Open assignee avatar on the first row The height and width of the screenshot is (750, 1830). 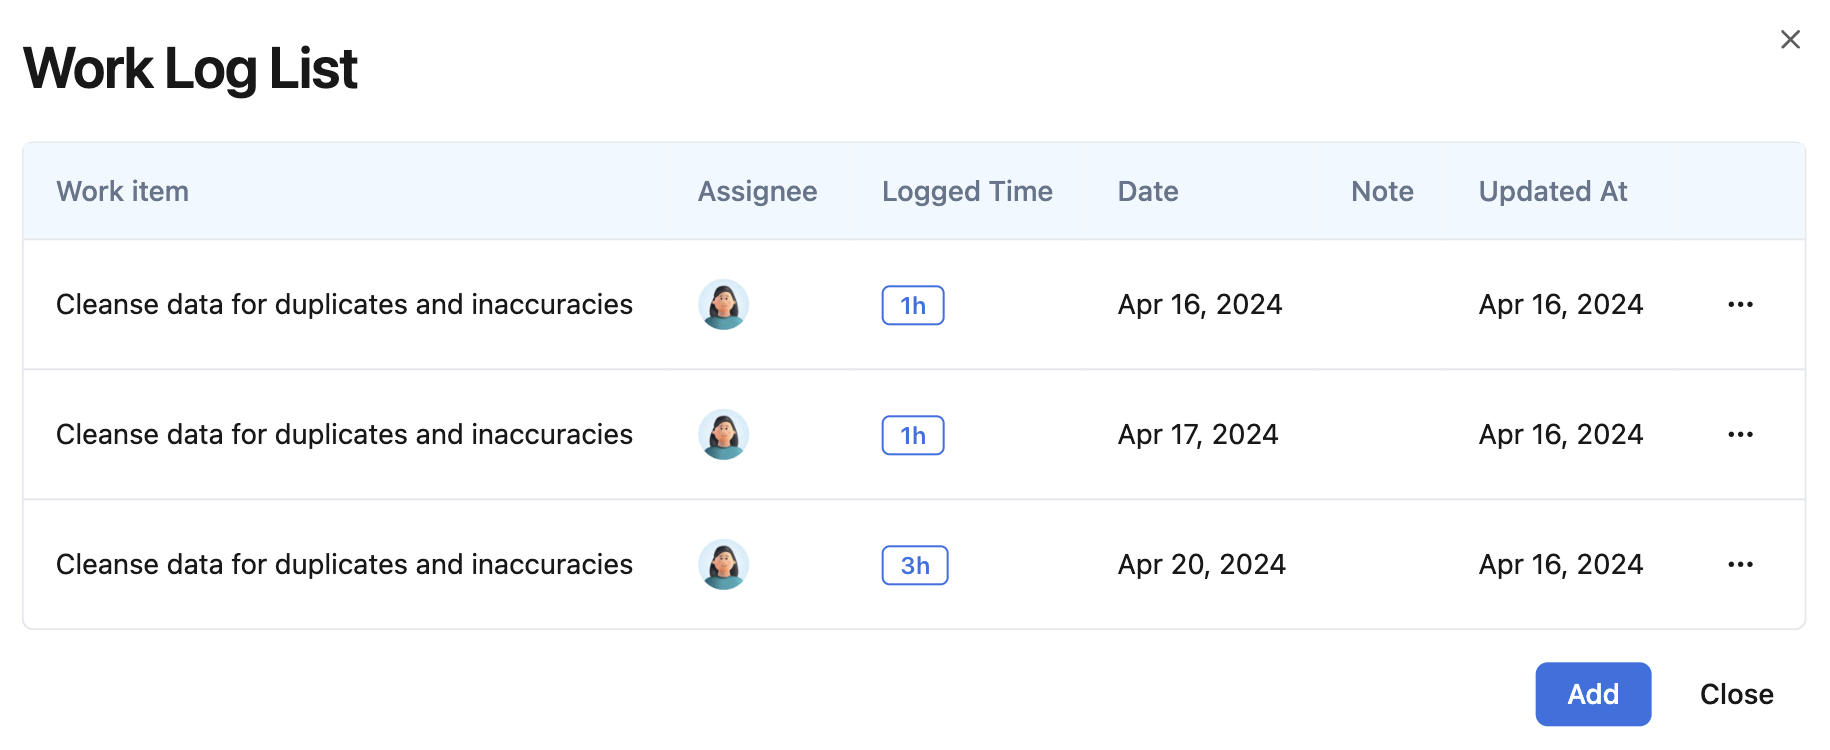tap(723, 305)
